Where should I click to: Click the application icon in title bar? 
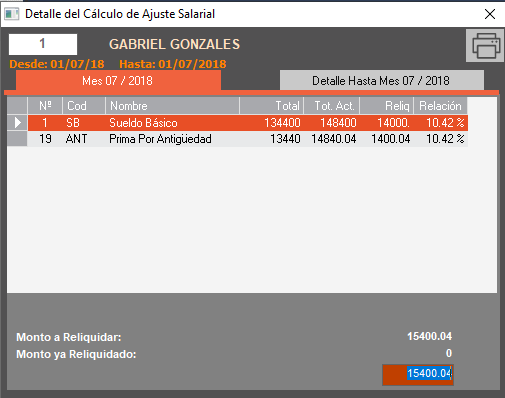click(12, 14)
